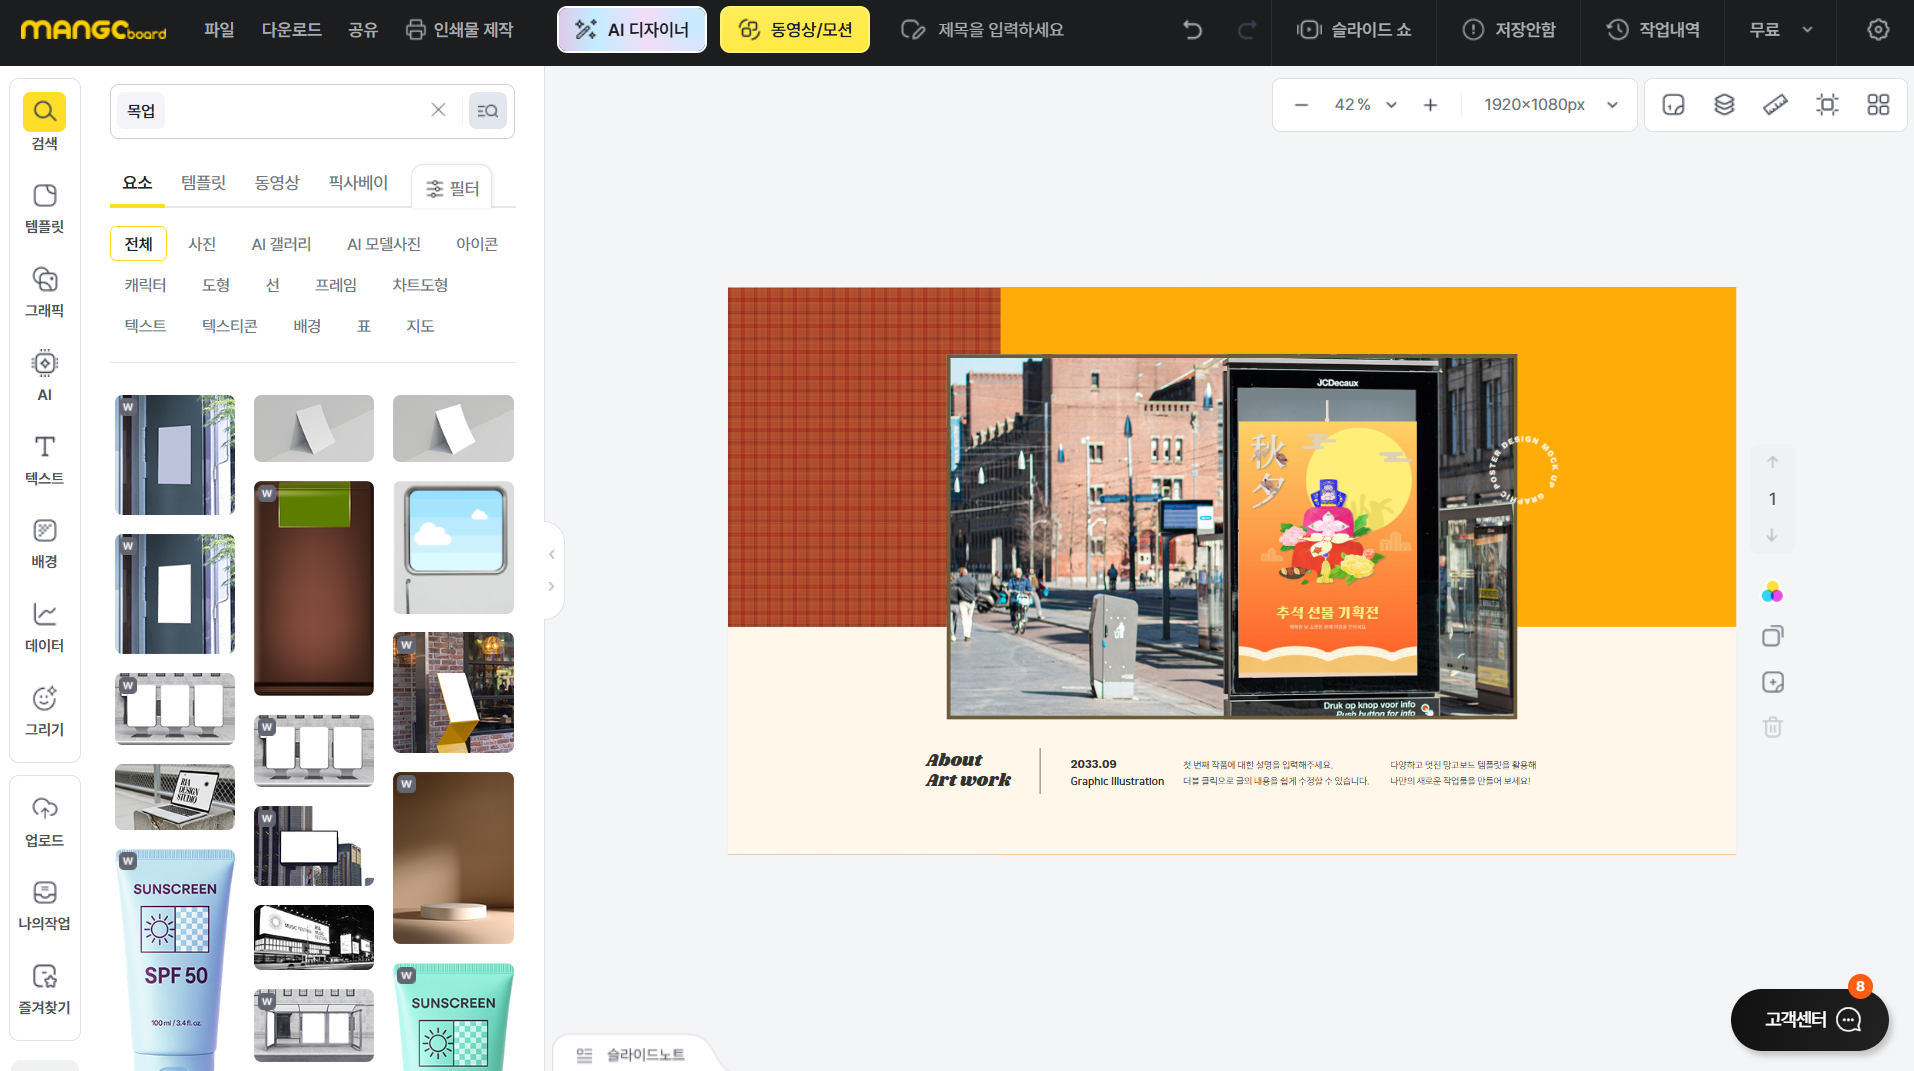Select the 텍스트 text tool
This screenshot has width=1914, height=1071.
click(x=44, y=459)
